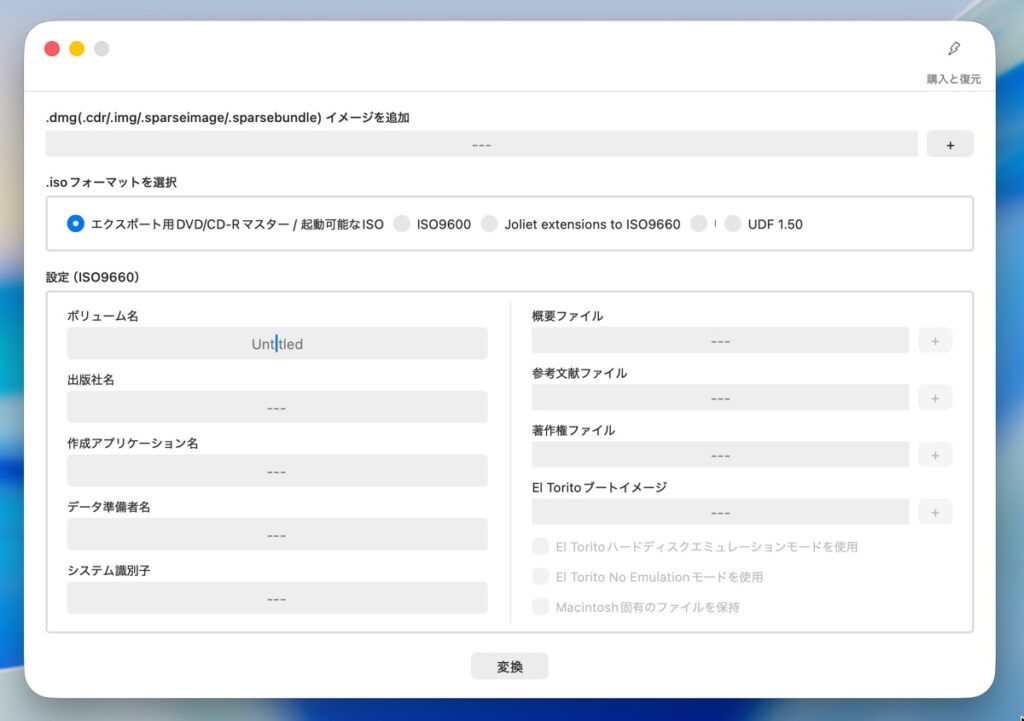Click the ボリューム名 Untitled text field
The width and height of the screenshot is (1024, 721).
coord(277,344)
